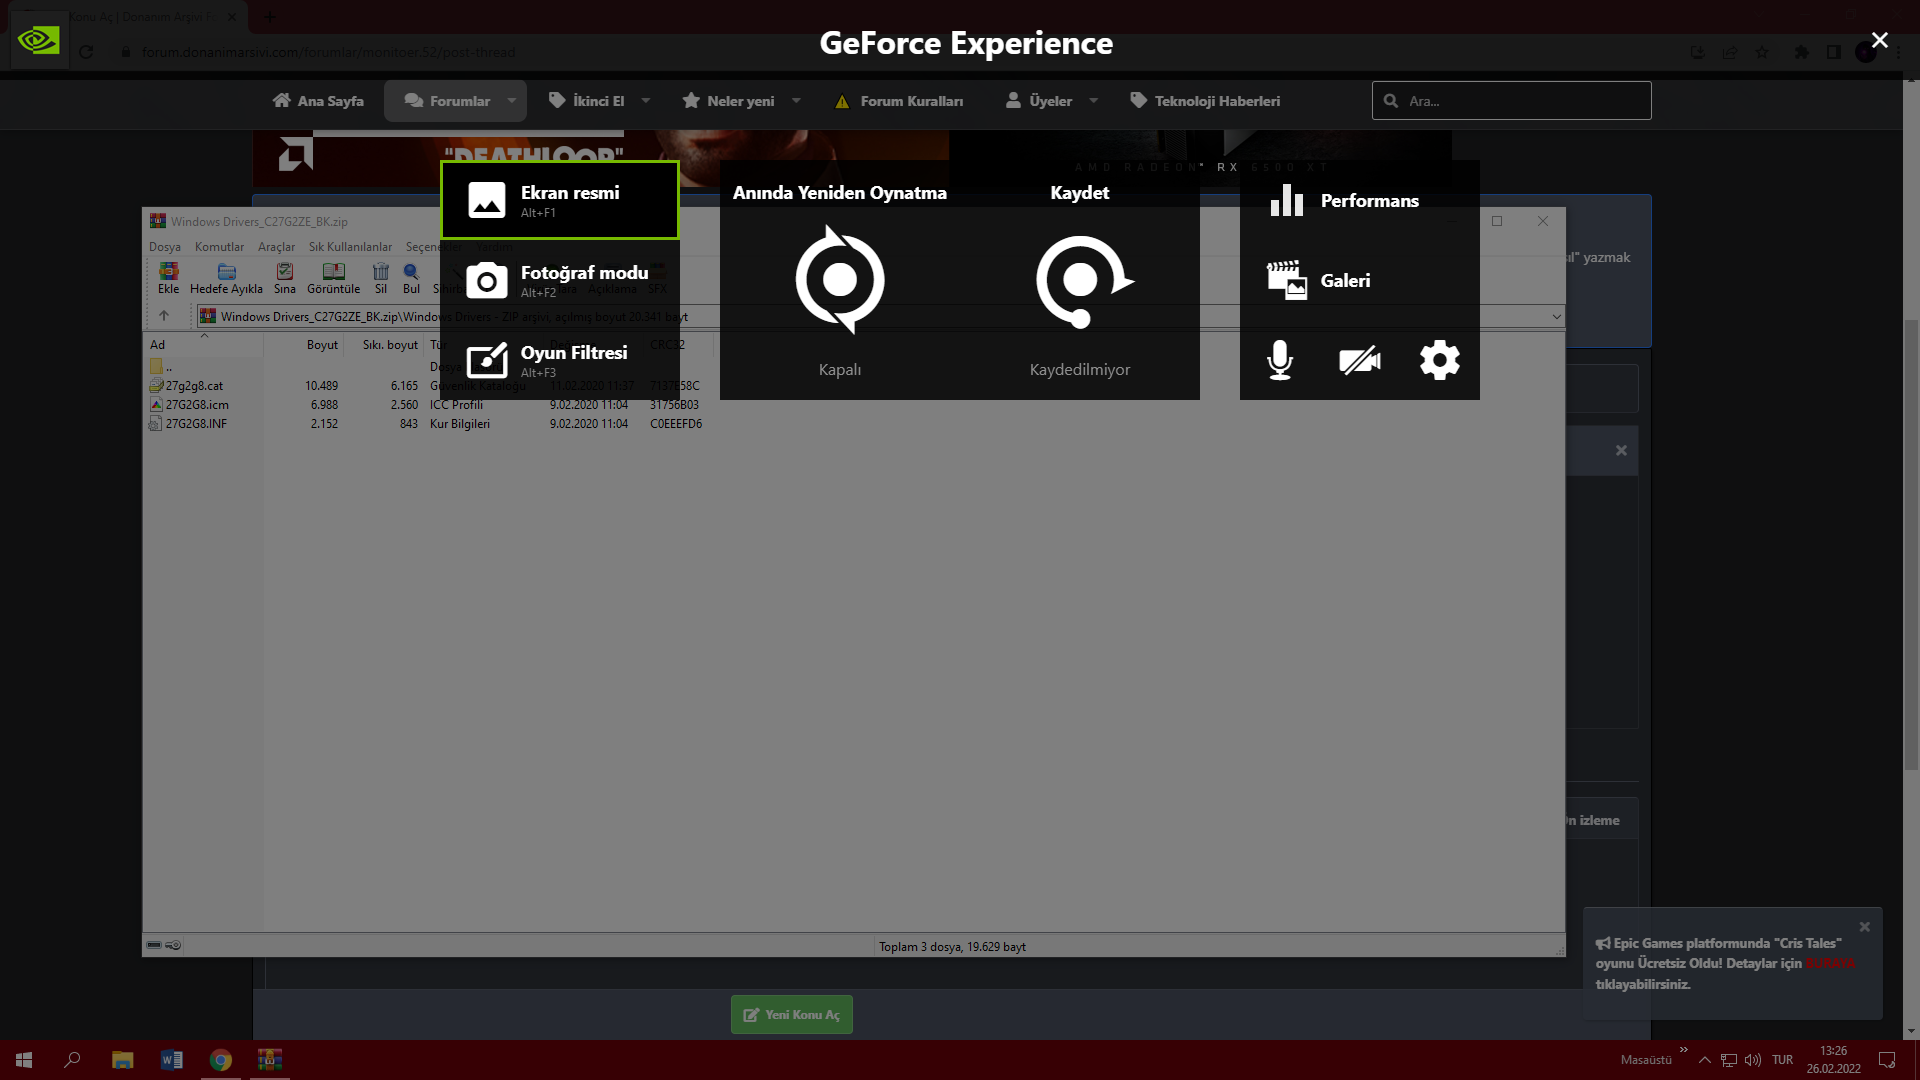Open Üyeler page
This screenshot has width=1920, height=1080.
coord(1039,101)
